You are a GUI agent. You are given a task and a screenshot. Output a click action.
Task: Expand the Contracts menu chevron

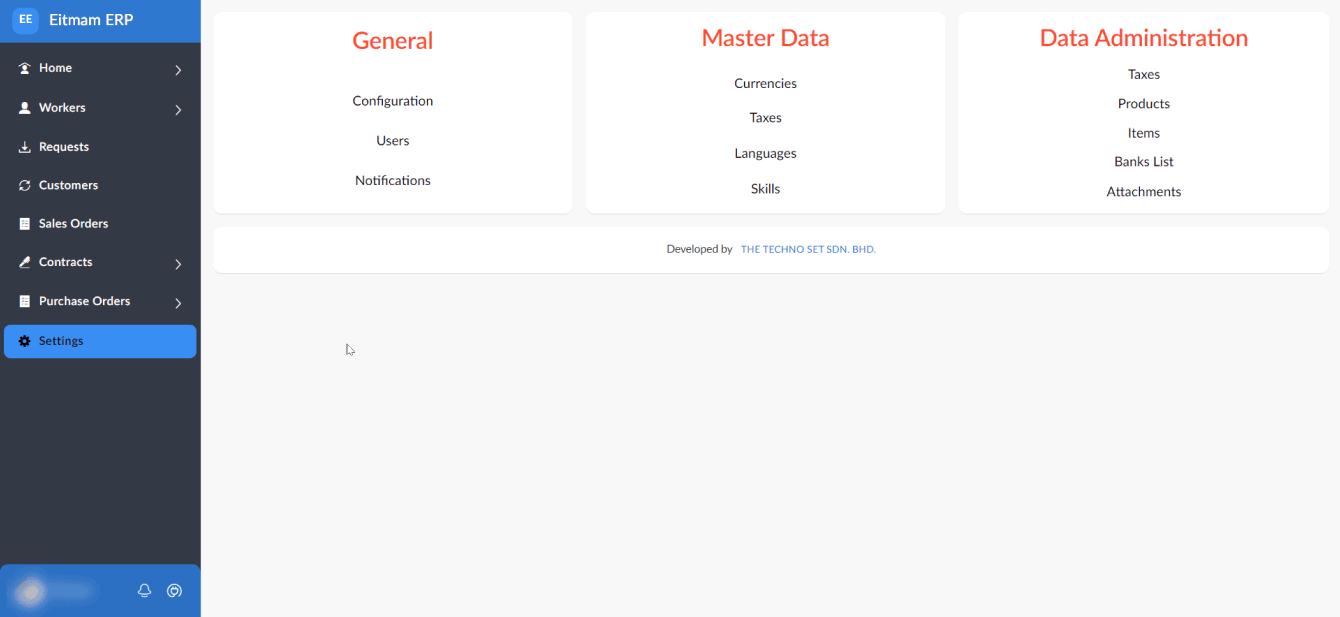(178, 264)
